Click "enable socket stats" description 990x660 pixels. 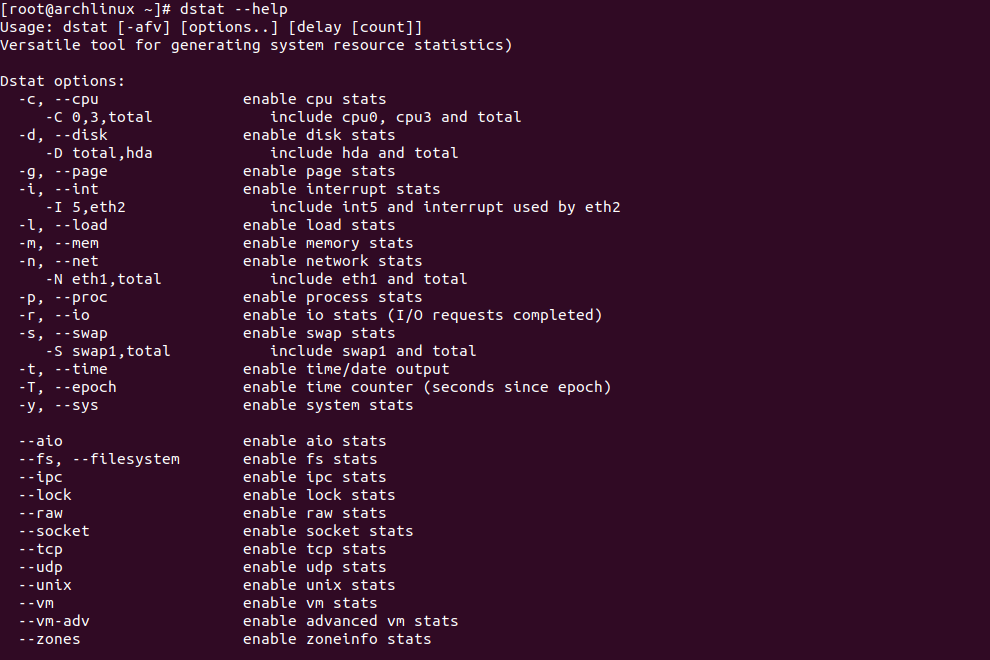click(x=328, y=531)
